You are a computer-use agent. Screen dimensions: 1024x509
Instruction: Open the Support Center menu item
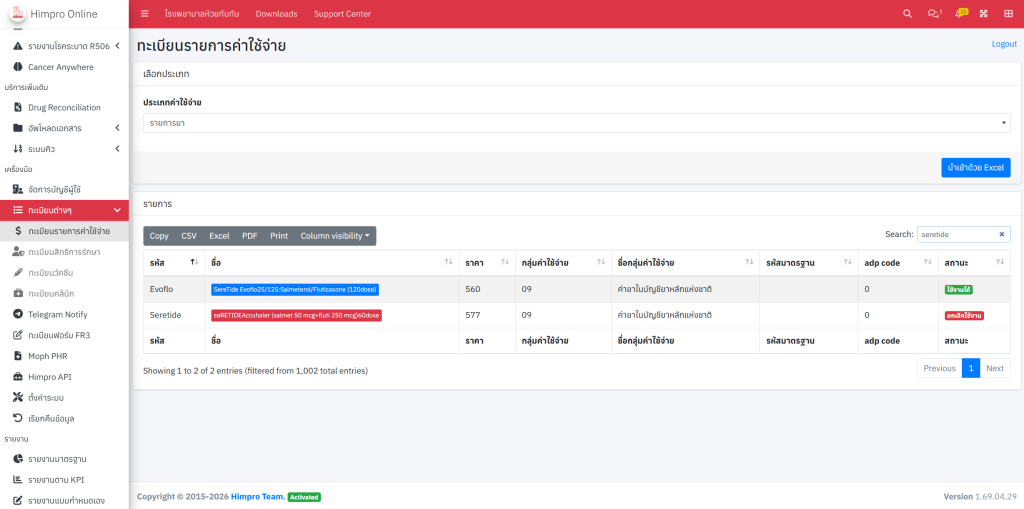(342, 14)
